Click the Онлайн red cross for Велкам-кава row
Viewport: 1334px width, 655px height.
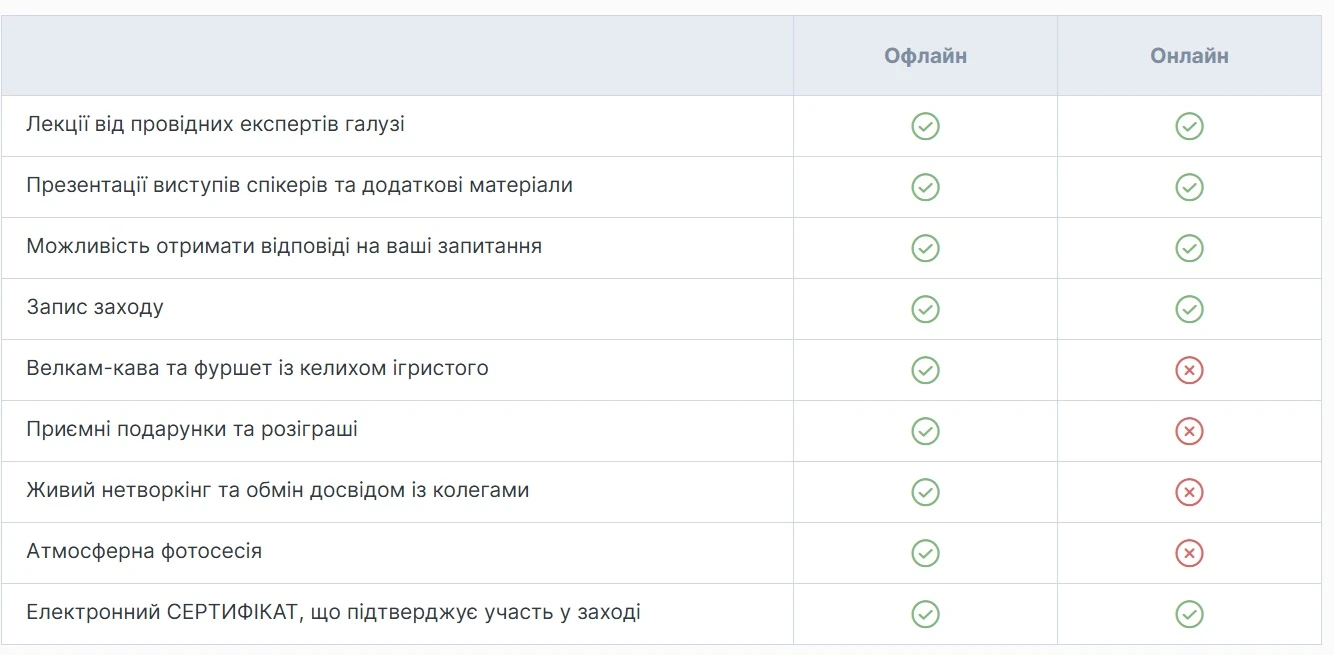click(x=1189, y=370)
